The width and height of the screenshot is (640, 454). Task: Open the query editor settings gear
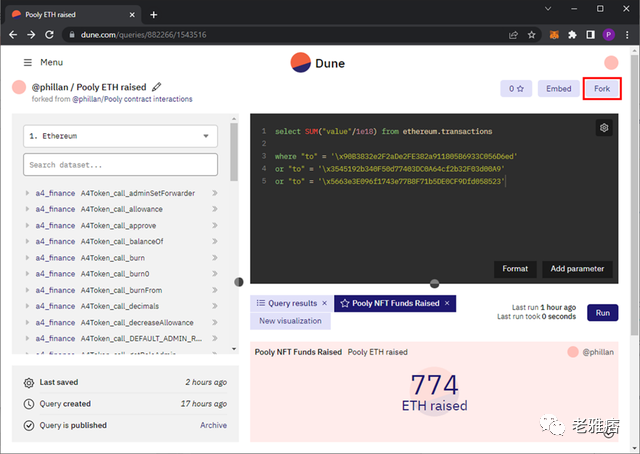point(604,128)
